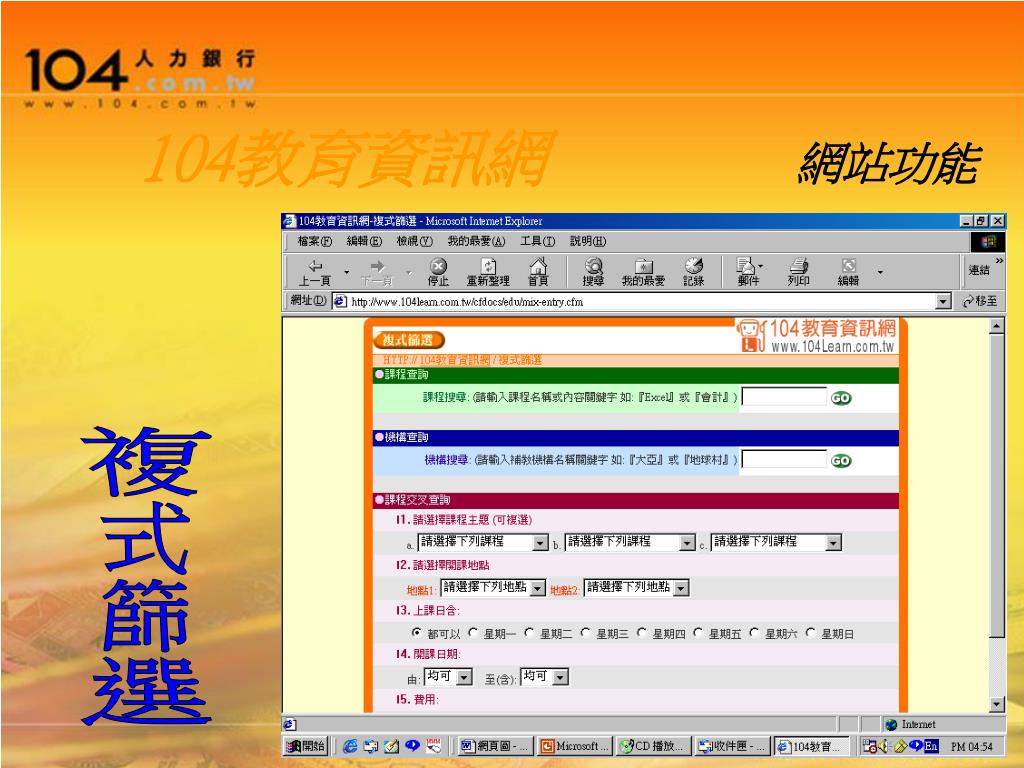Viewport: 1024px width, 768px height.
Task: Click GO button for 課程搜尋
Action: (840, 398)
